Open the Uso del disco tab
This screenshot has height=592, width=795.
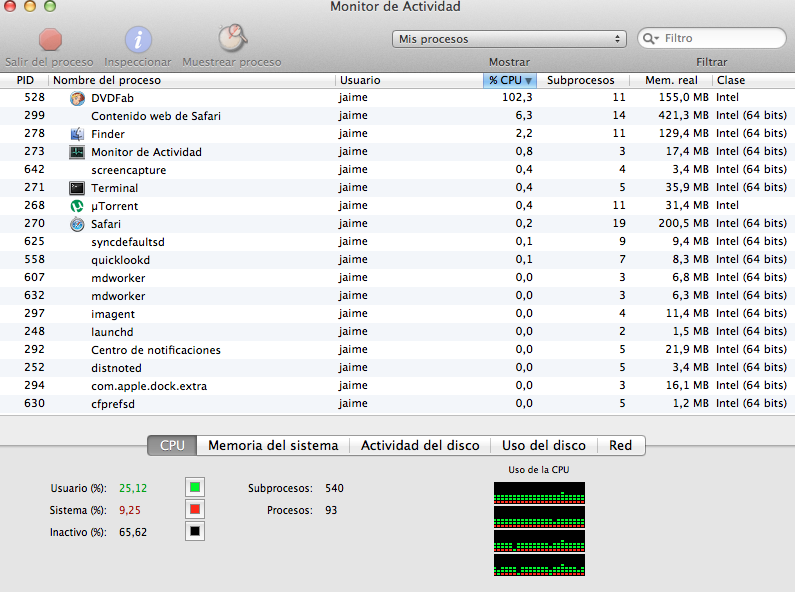point(544,446)
